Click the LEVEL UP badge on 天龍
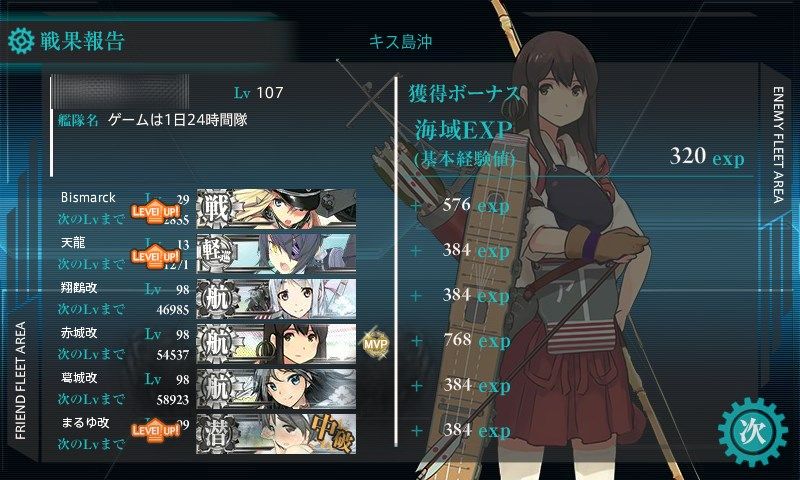Image resolution: width=800 pixels, height=480 pixels. pyautogui.click(x=156, y=256)
